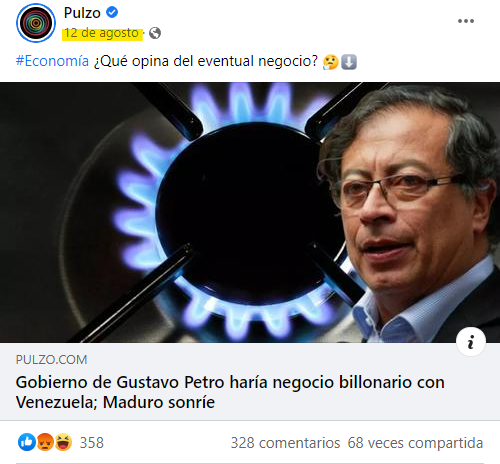Open the post date 12 de agosto
The height and width of the screenshot is (464, 500).
tap(101, 33)
